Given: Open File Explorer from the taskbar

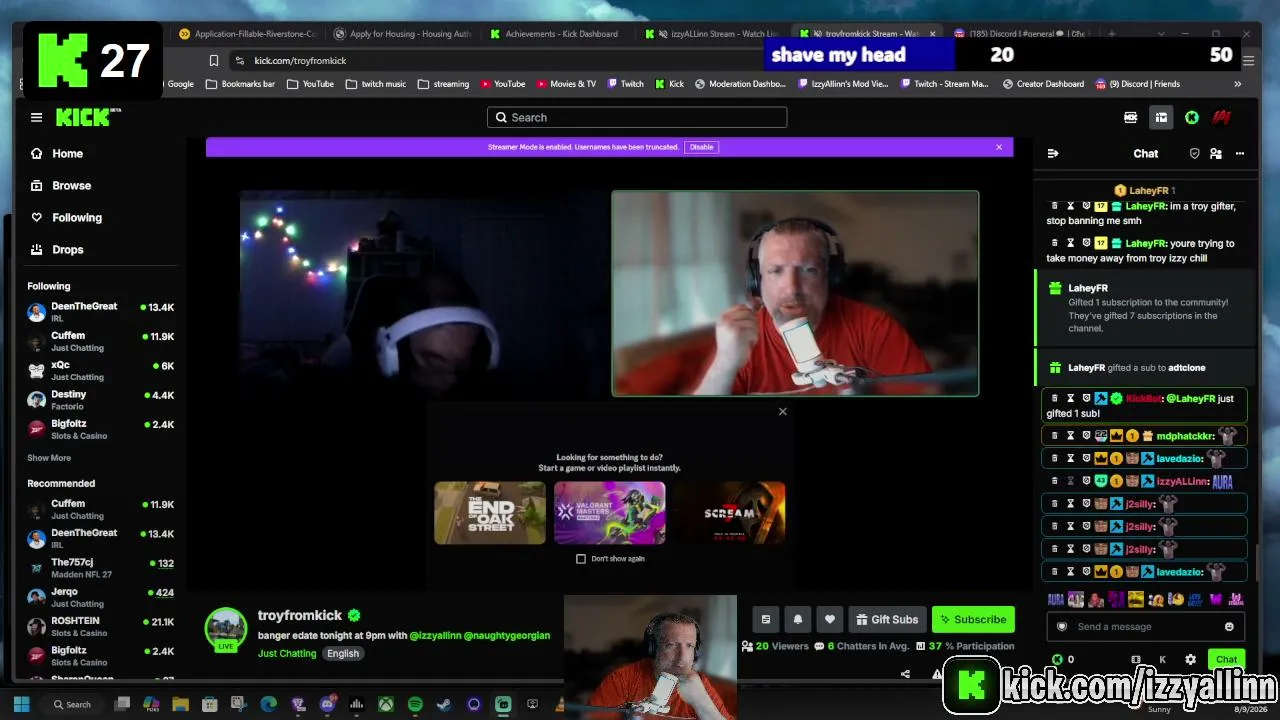Looking at the screenshot, I should click(x=181, y=705).
